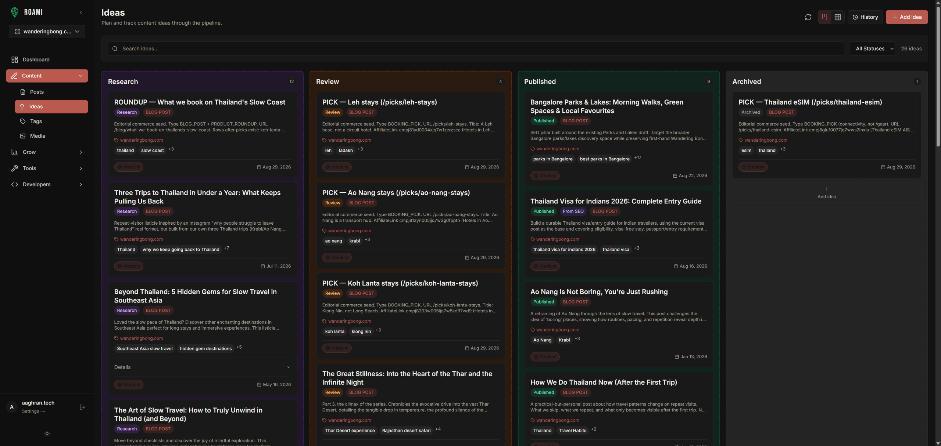Open Dashboard from the sidebar

pos(36,59)
